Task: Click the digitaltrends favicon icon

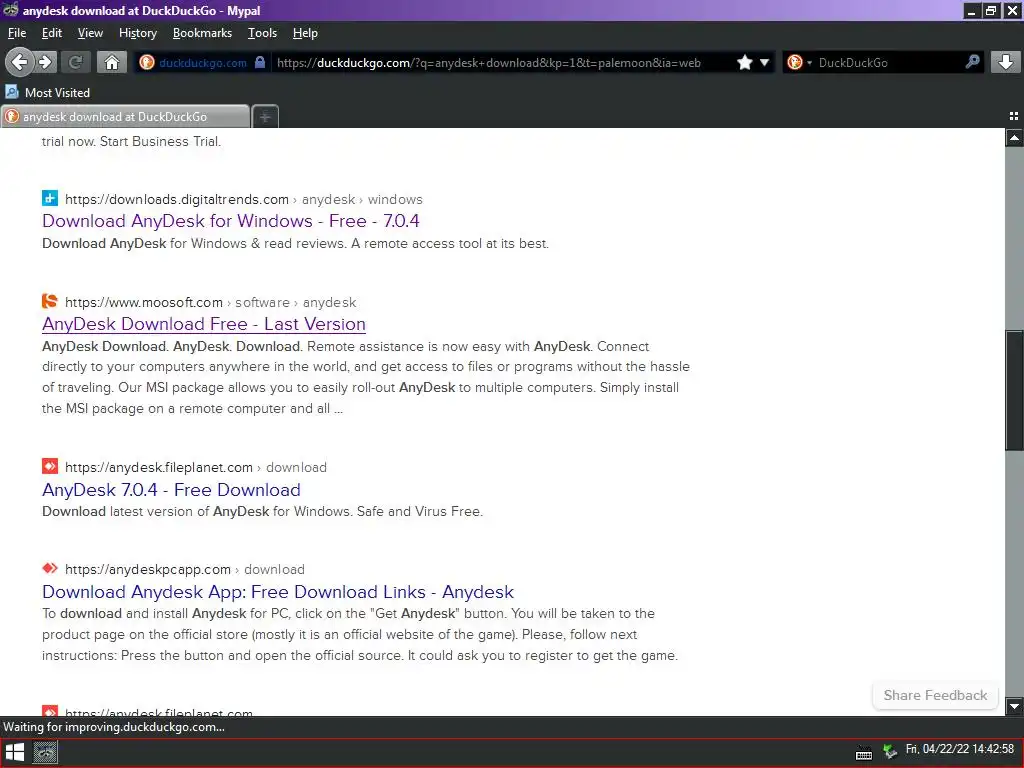Action: [x=50, y=198]
